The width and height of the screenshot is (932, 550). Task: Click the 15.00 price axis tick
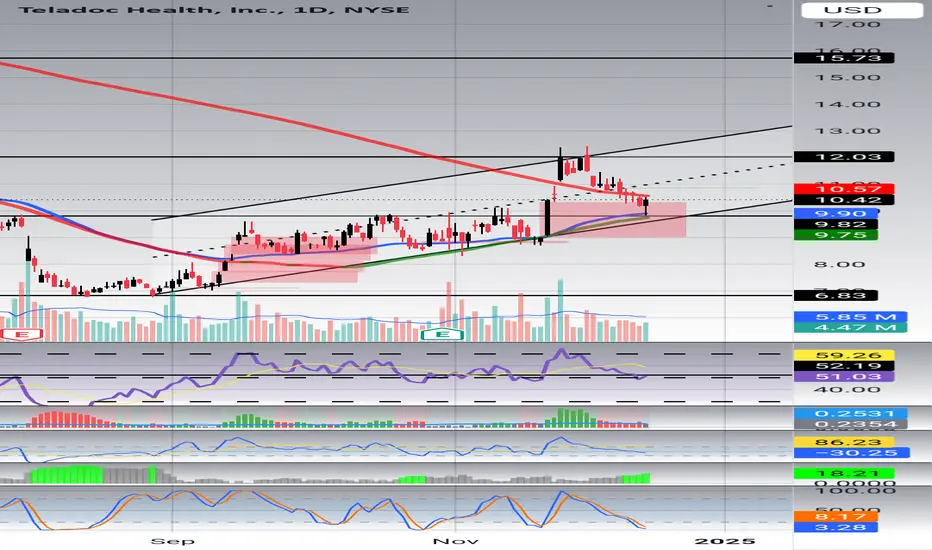click(848, 78)
